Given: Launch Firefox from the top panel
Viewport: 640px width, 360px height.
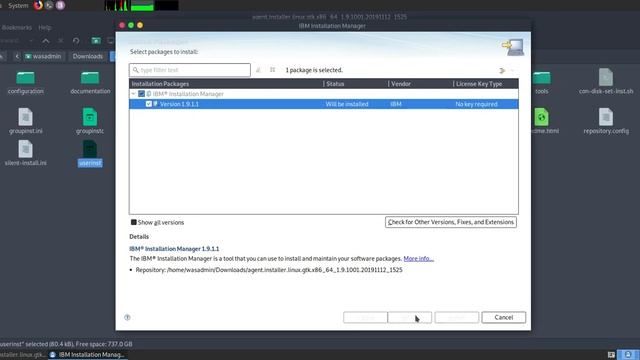Looking at the screenshot, I should [x=38, y=5].
